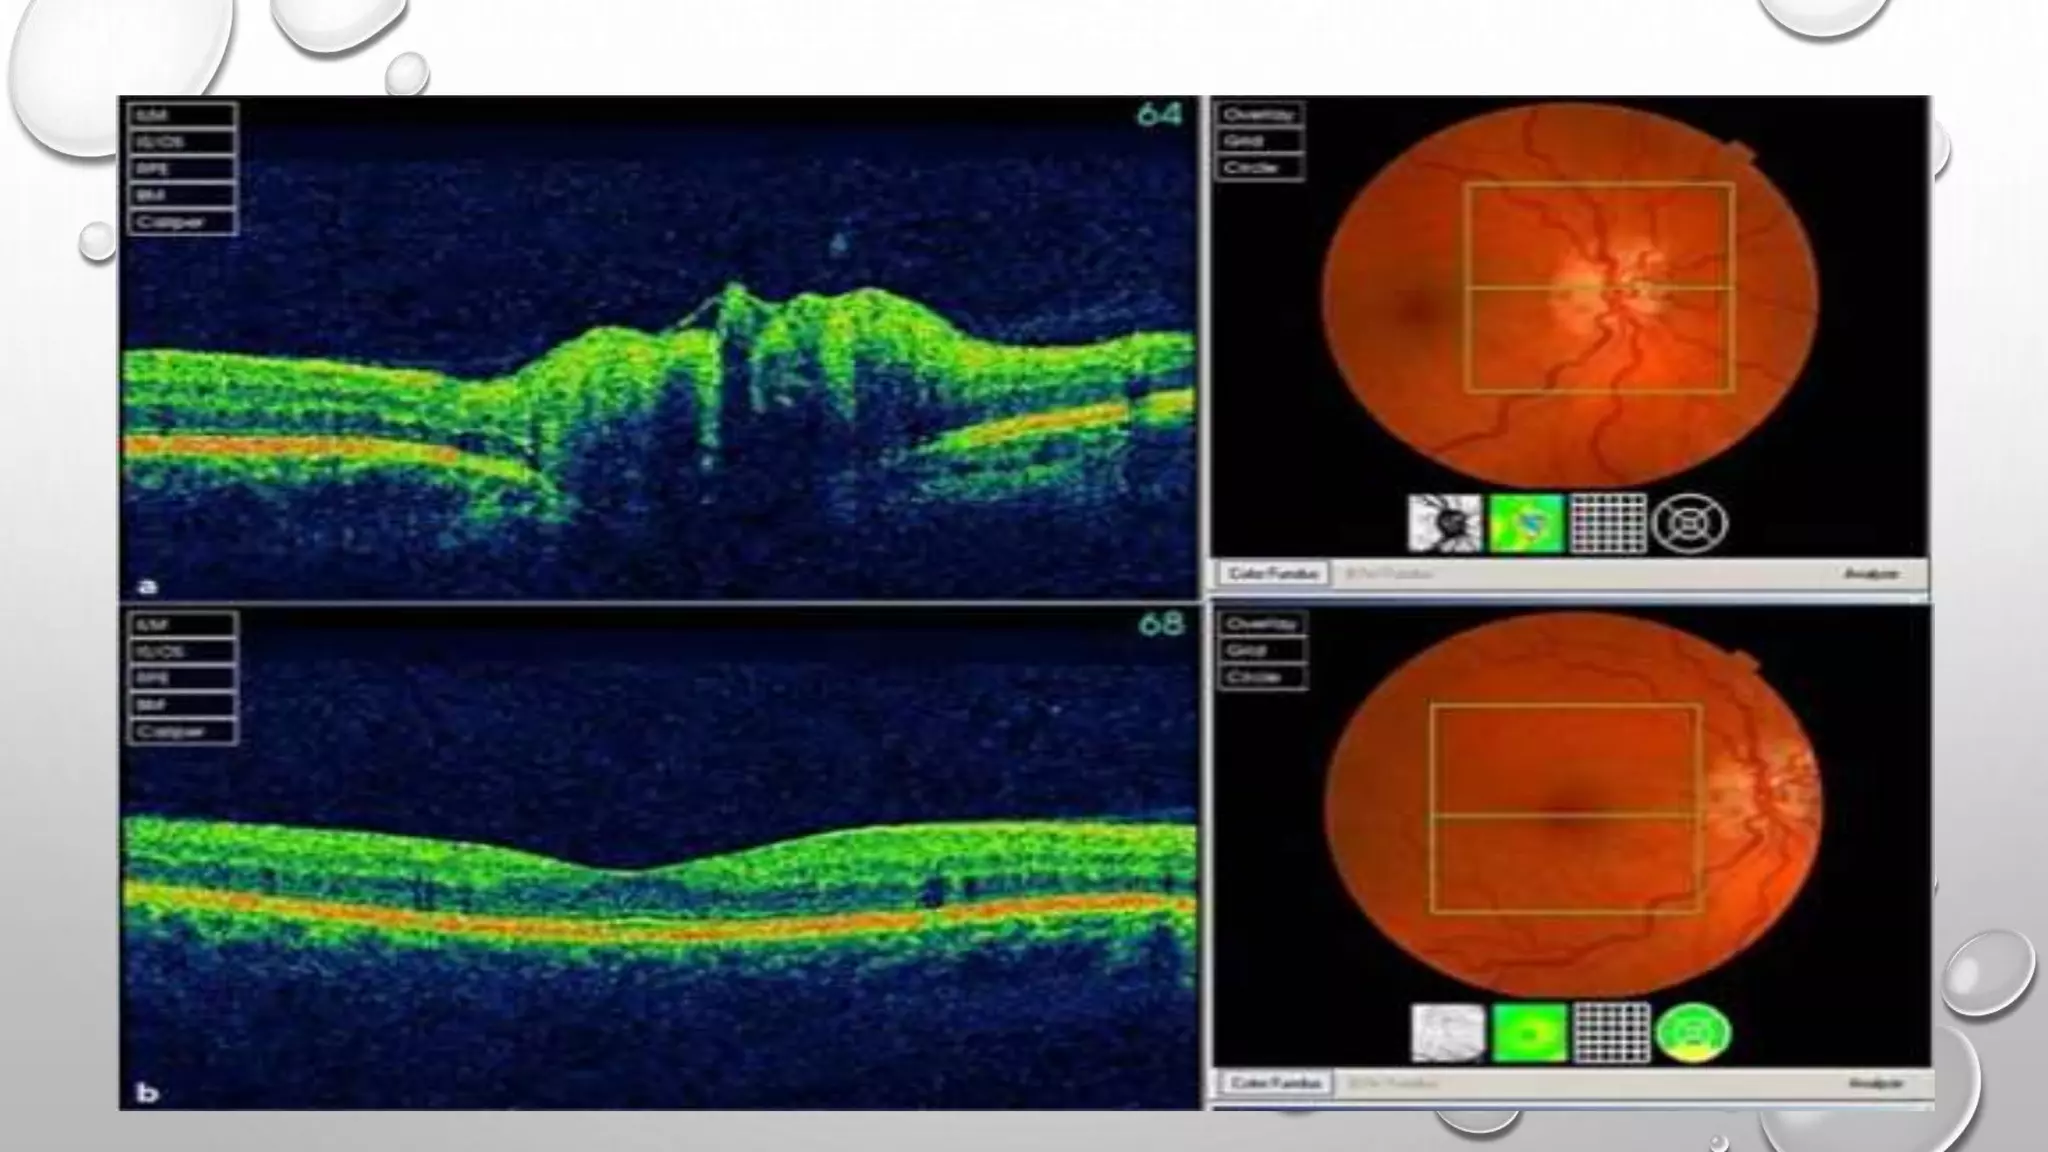This screenshot has width=2048, height=1152.
Task: Click the grayscale optic disc thumbnail in top panel
Action: tap(1444, 523)
